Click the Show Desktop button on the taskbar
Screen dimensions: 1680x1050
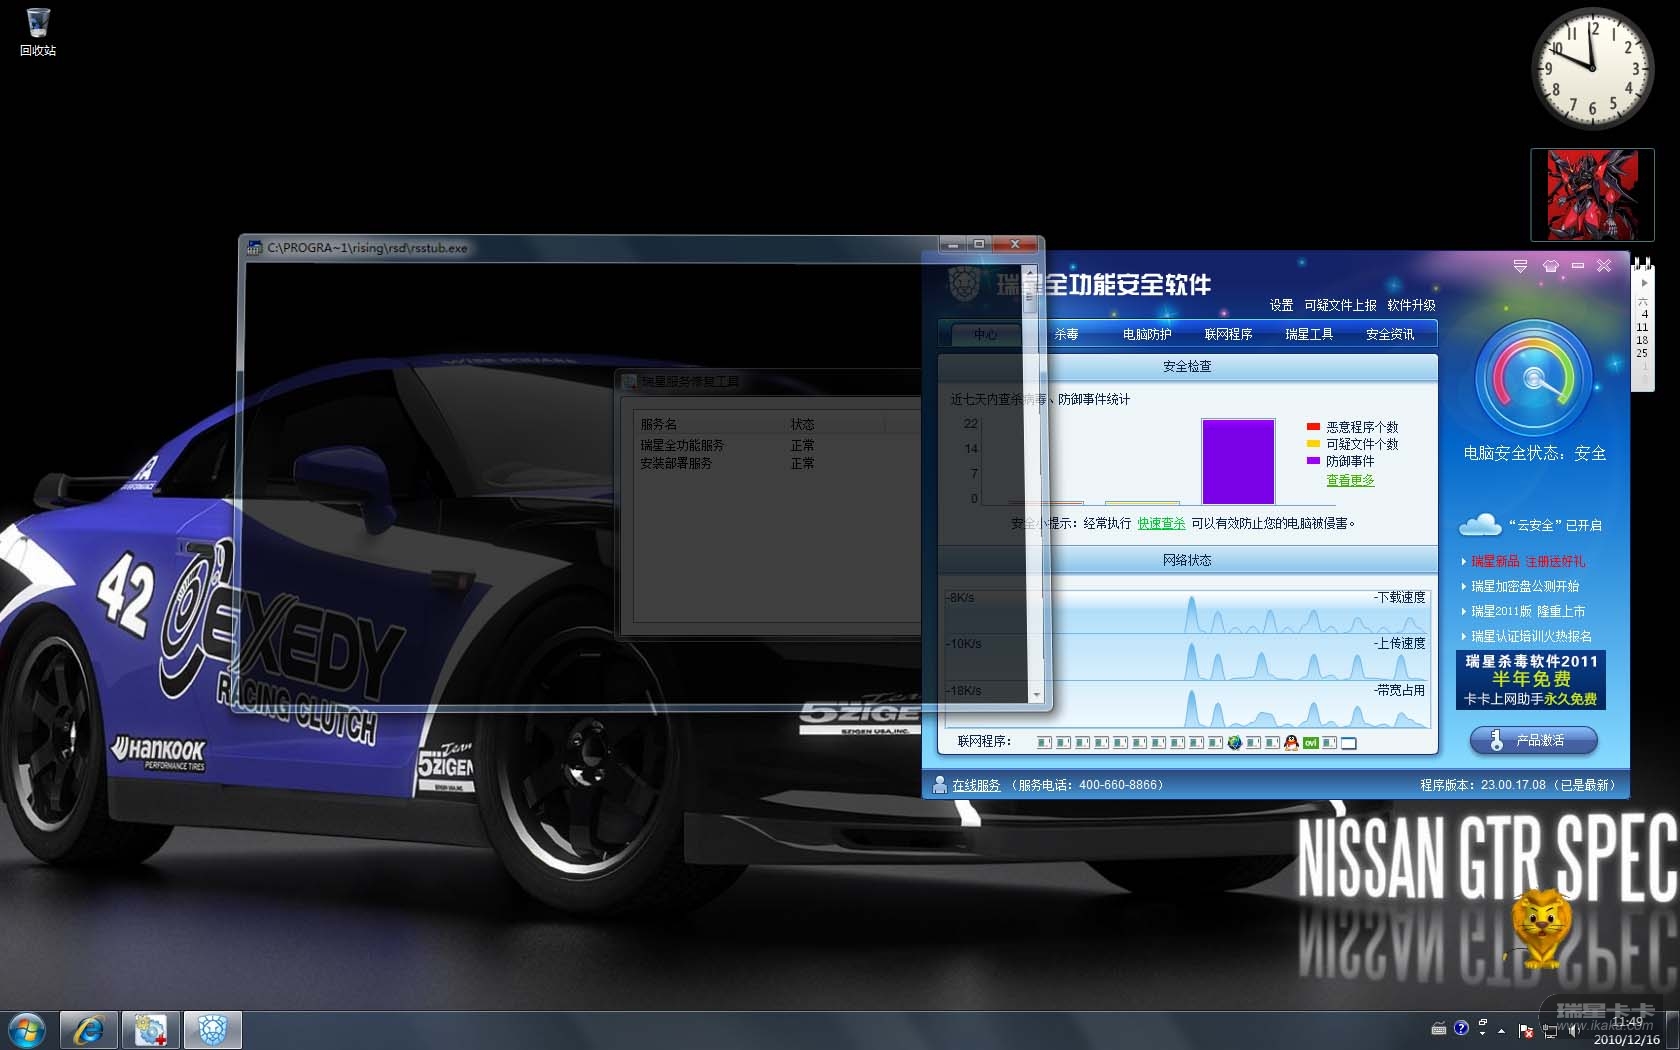coord(1672,1030)
